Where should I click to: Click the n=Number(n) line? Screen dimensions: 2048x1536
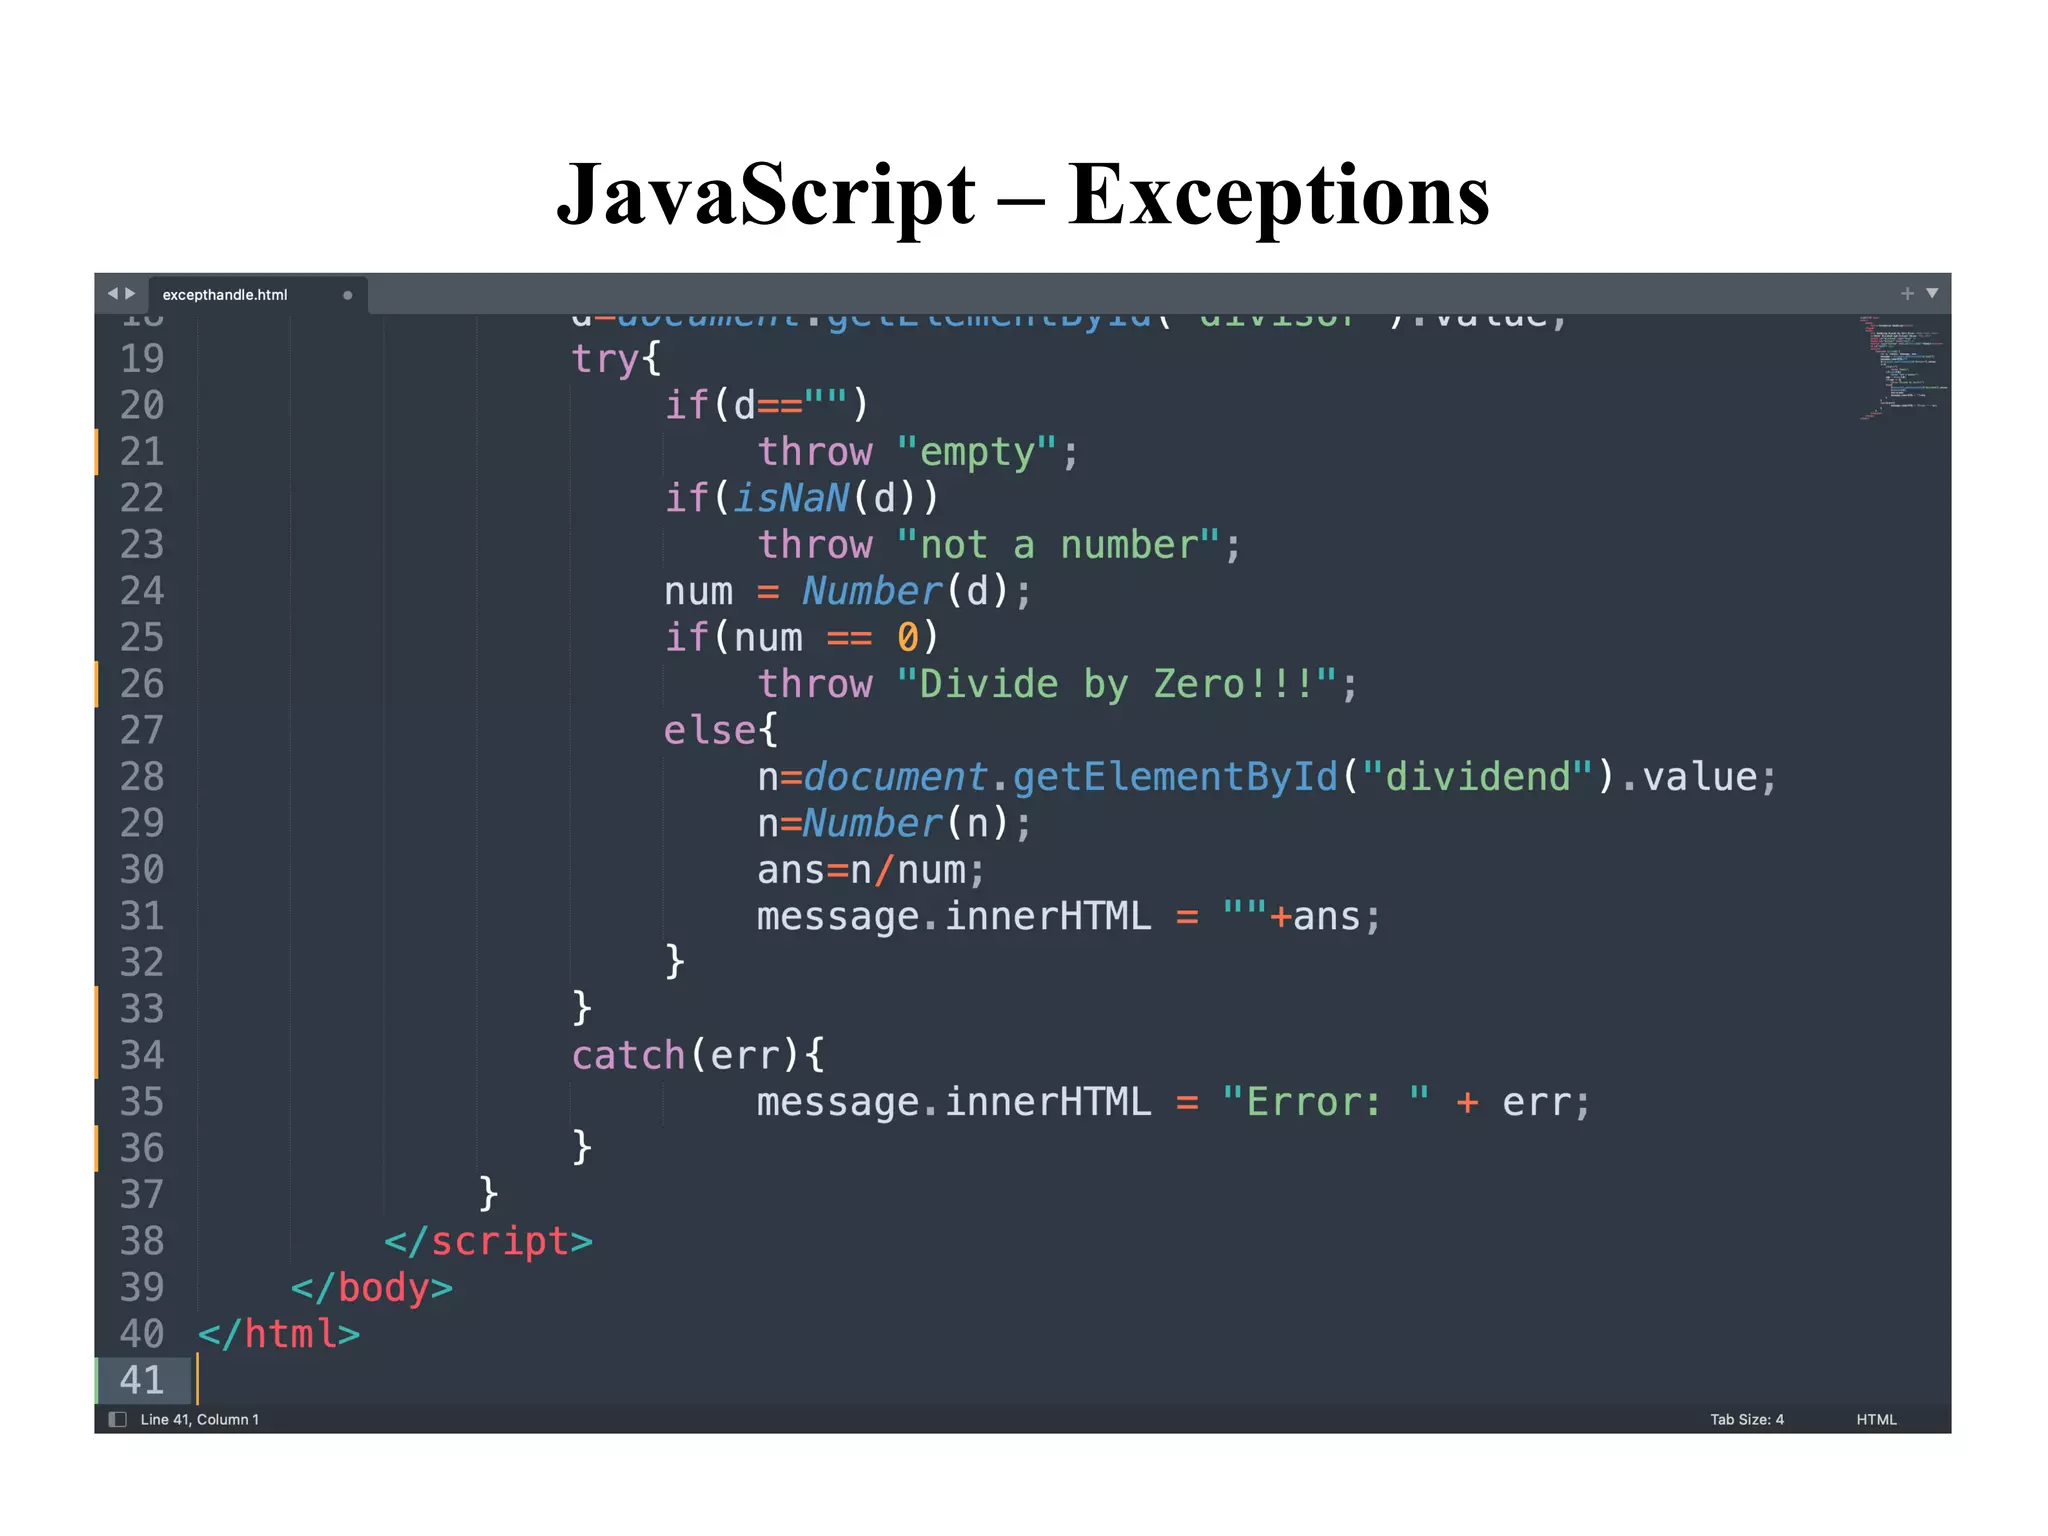pos(894,823)
